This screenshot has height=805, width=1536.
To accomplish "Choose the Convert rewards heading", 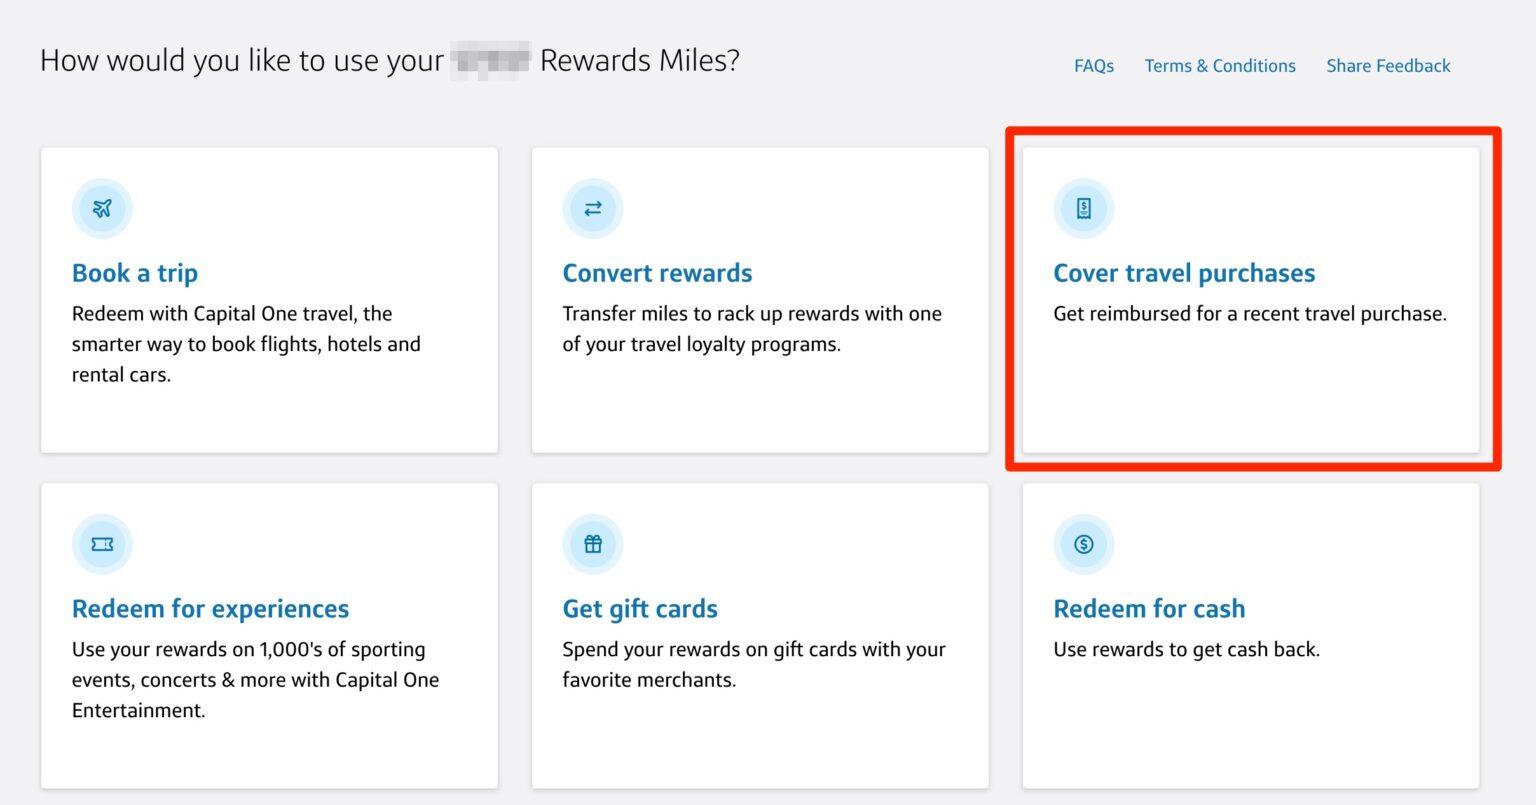I will click(x=657, y=273).
